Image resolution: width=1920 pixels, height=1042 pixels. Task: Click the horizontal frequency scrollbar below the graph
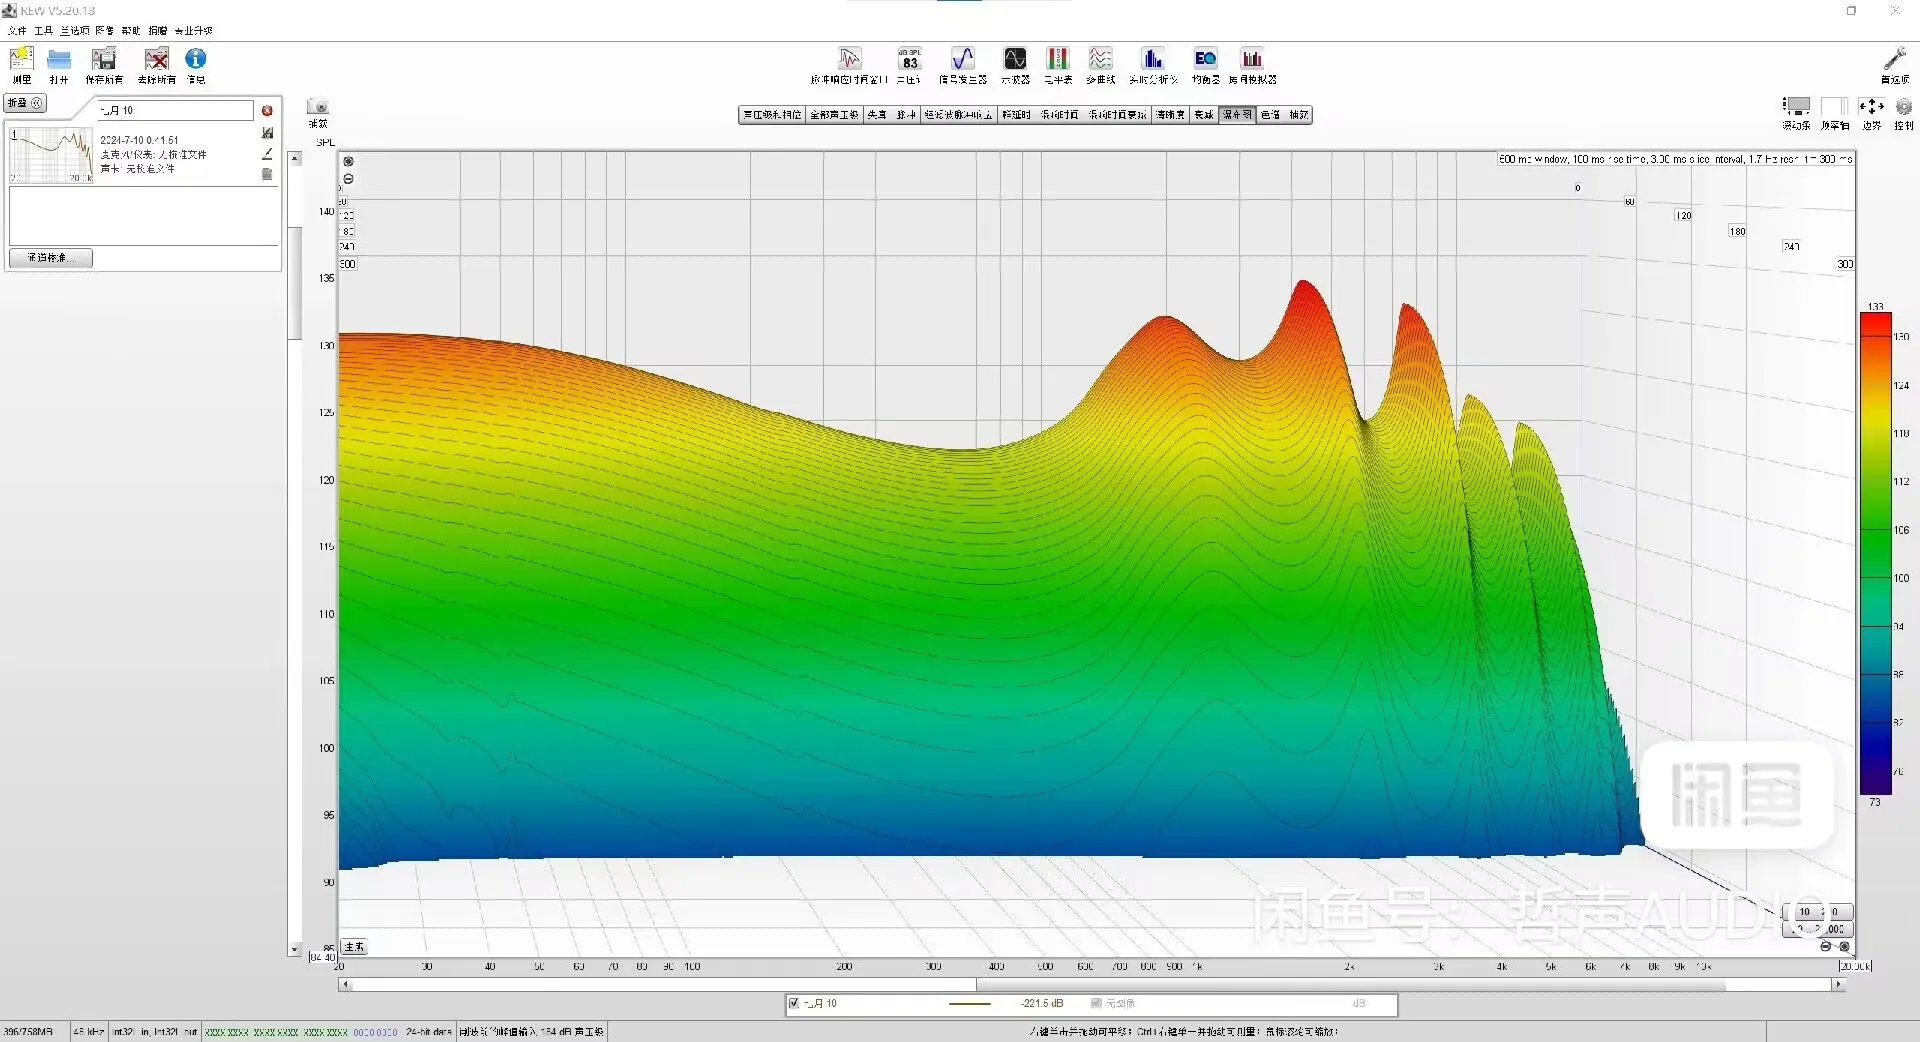coord(1091,984)
